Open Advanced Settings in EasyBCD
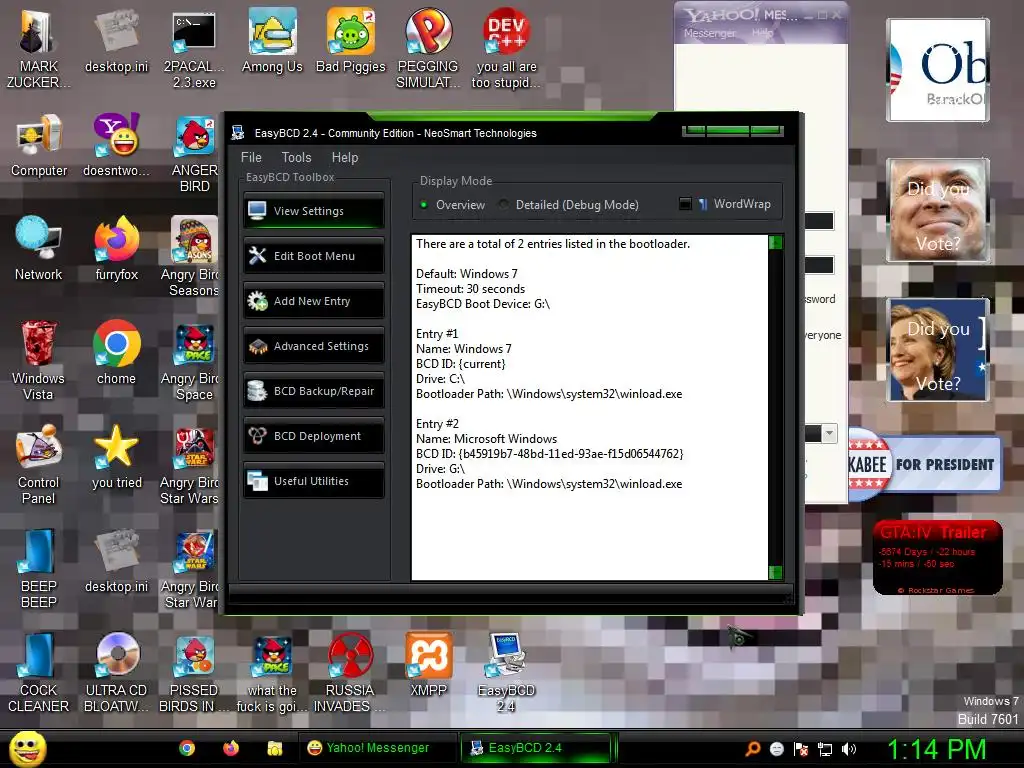Screen dimensions: 1024x768 (313, 346)
